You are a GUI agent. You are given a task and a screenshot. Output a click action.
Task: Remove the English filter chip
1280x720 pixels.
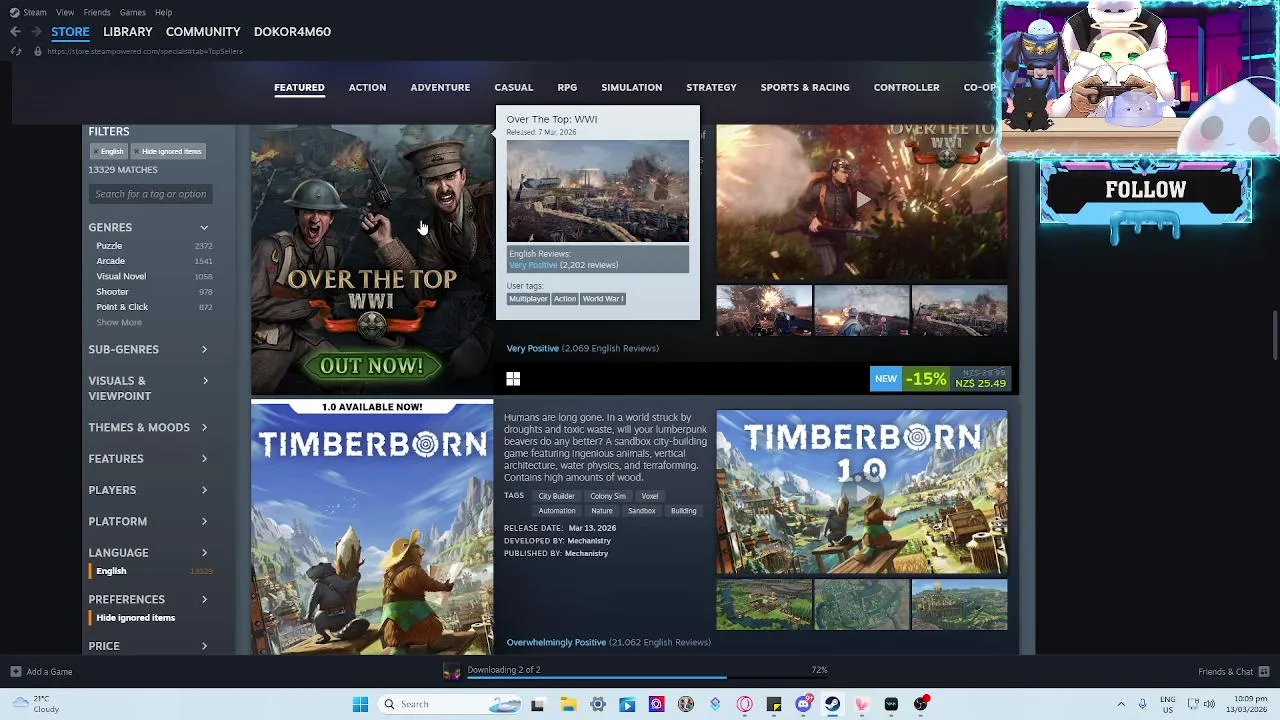(x=109, y=151)
